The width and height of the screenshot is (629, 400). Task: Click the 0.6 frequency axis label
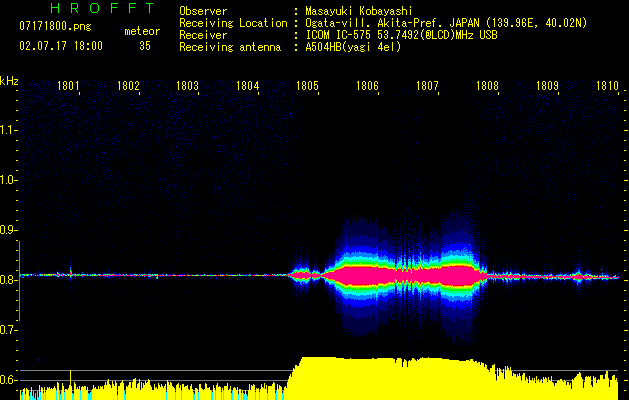[8, 380]
